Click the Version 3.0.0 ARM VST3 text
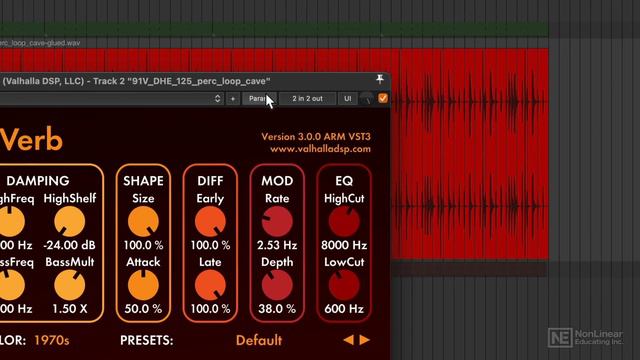 tap(316, 136)
